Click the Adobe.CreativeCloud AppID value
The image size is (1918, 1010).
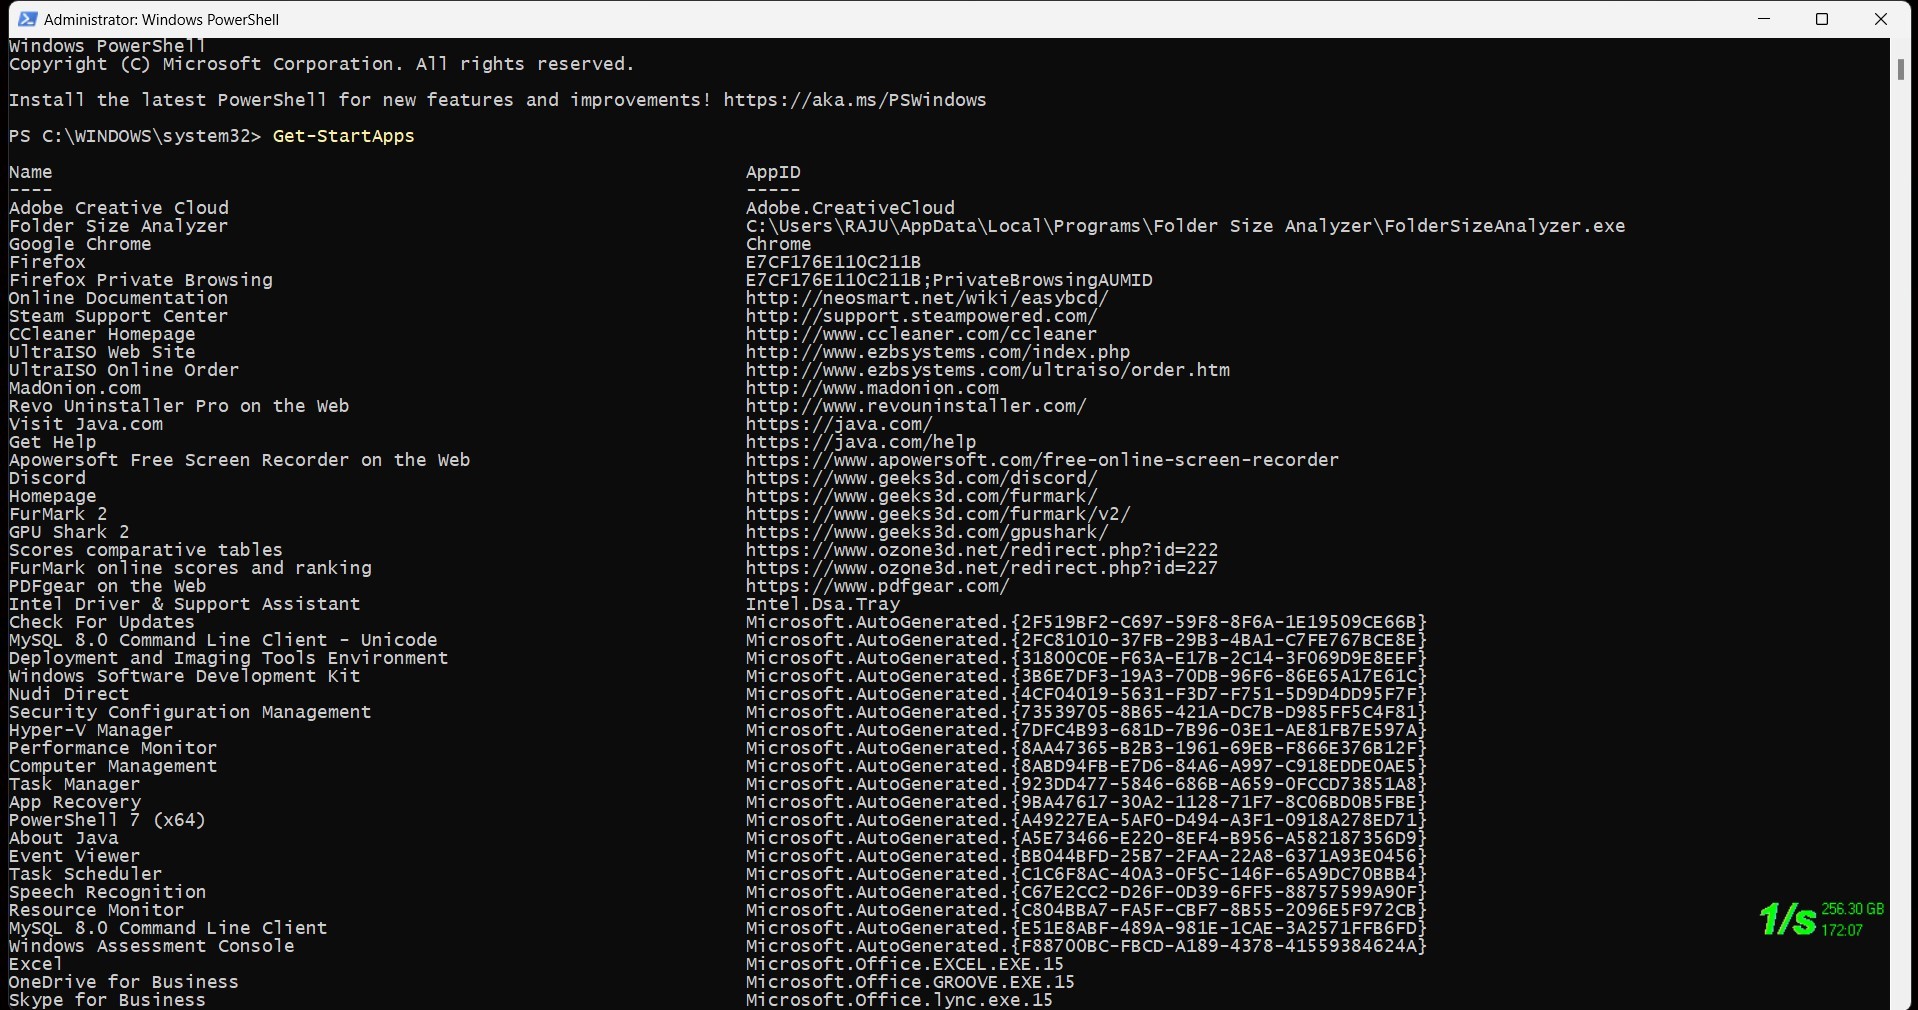851,208
